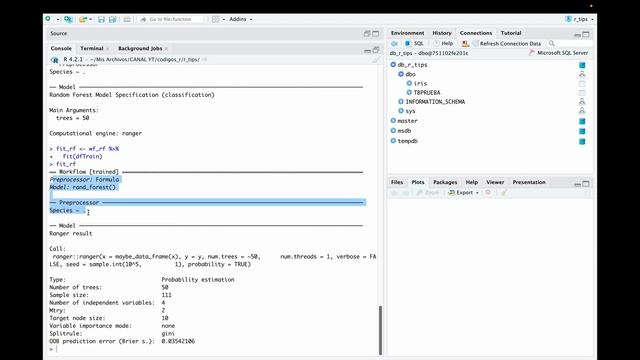
Task: Click the database icon on msdb row
Action: point(582,131)
